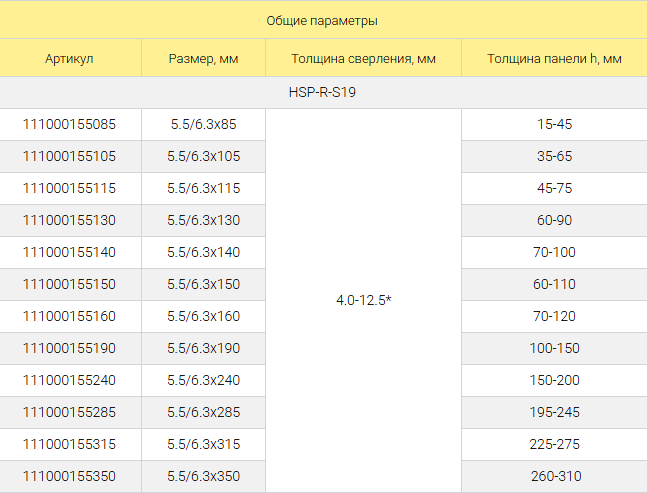Select the size 5.5/6.3x240 cell
Viewport: 648px width, 493px height.
click(203, 380)
